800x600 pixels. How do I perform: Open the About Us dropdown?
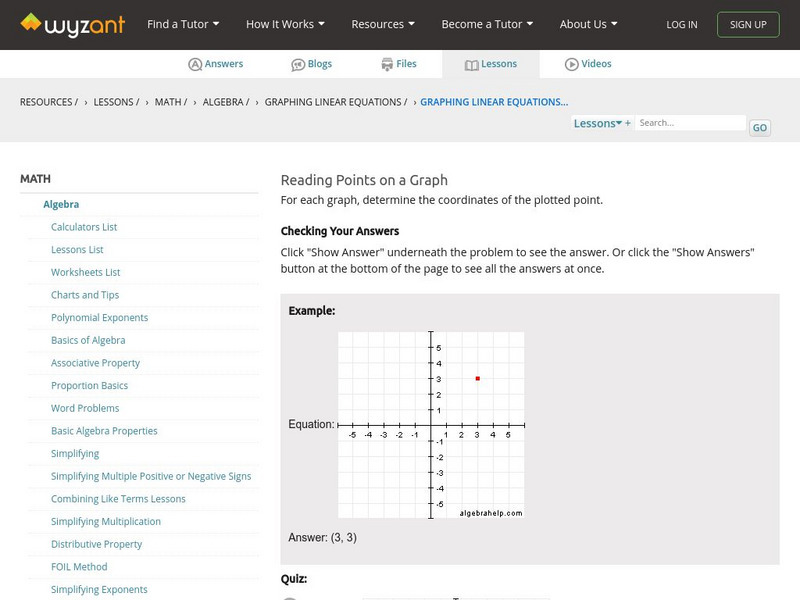tap(588, 25)
